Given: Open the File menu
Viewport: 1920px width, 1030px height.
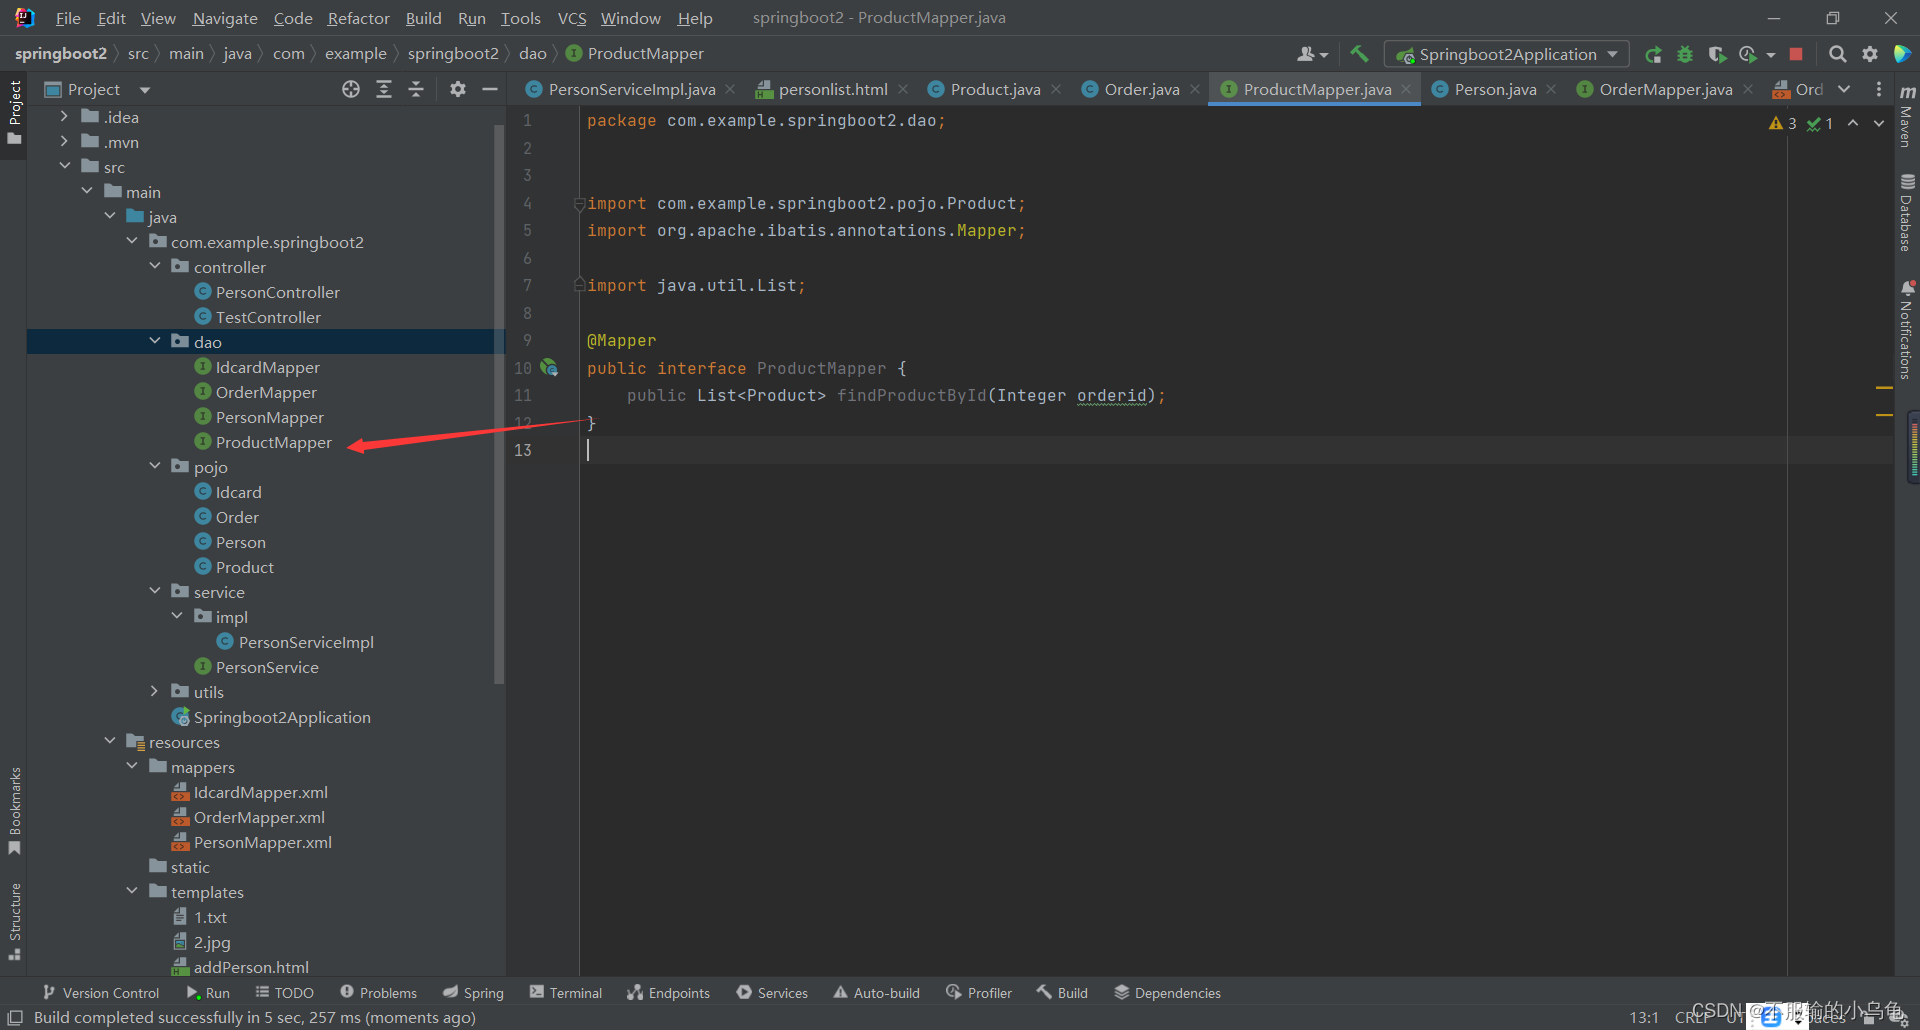Looking at the screenshot, I should tap(68, 18).
